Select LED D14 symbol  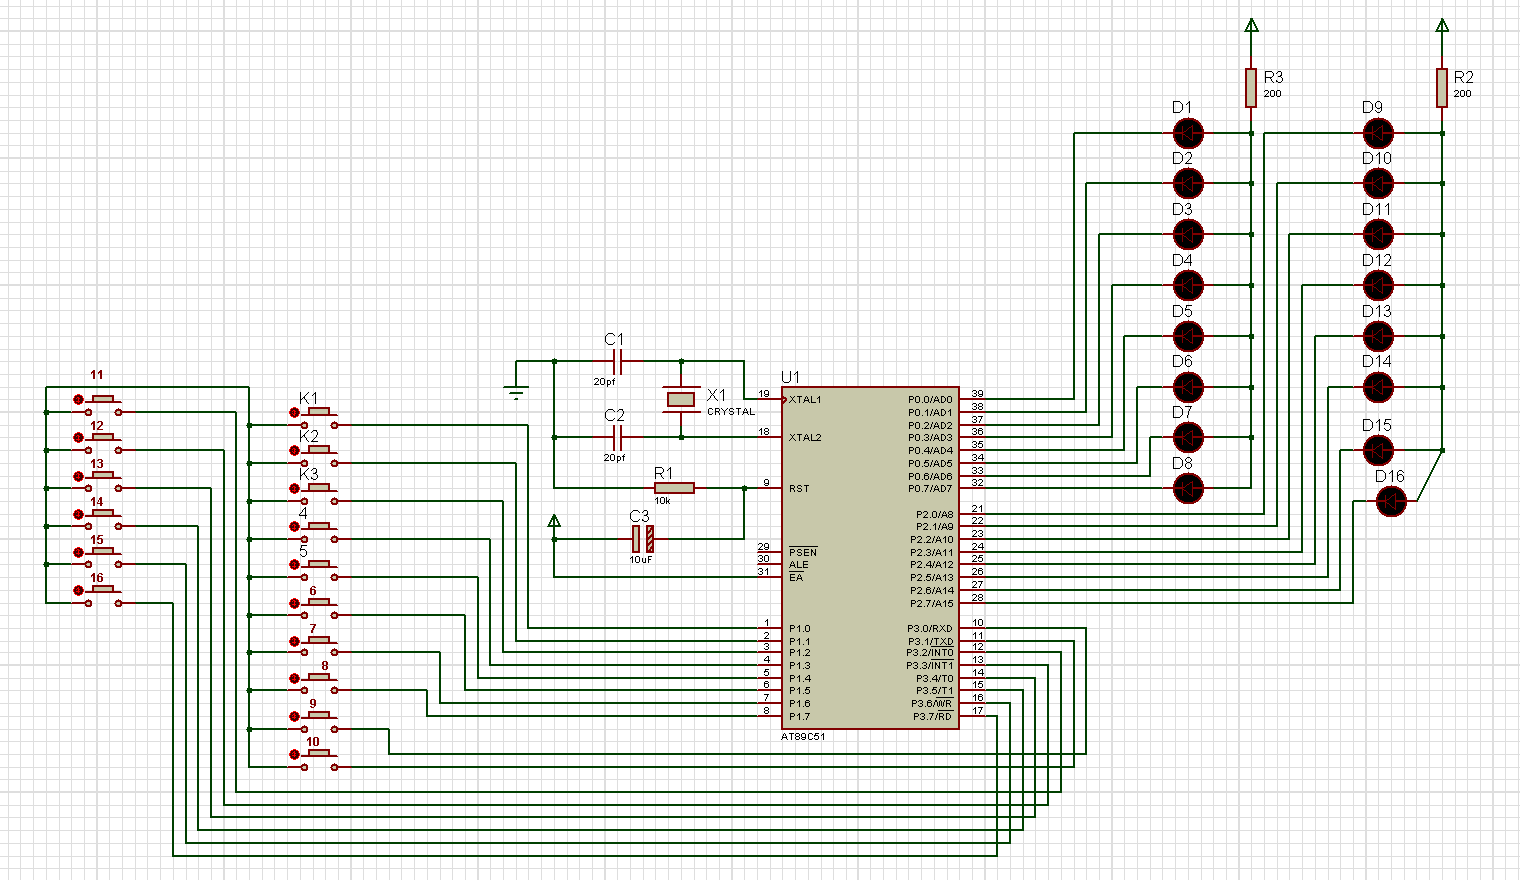point(1378,387)
